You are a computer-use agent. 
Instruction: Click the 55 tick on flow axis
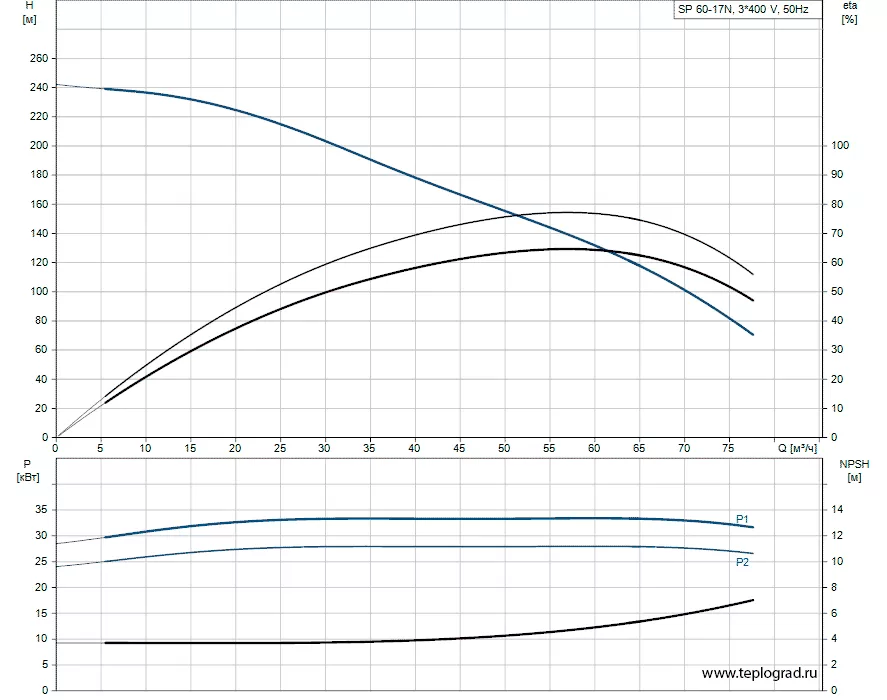(549, 448)
